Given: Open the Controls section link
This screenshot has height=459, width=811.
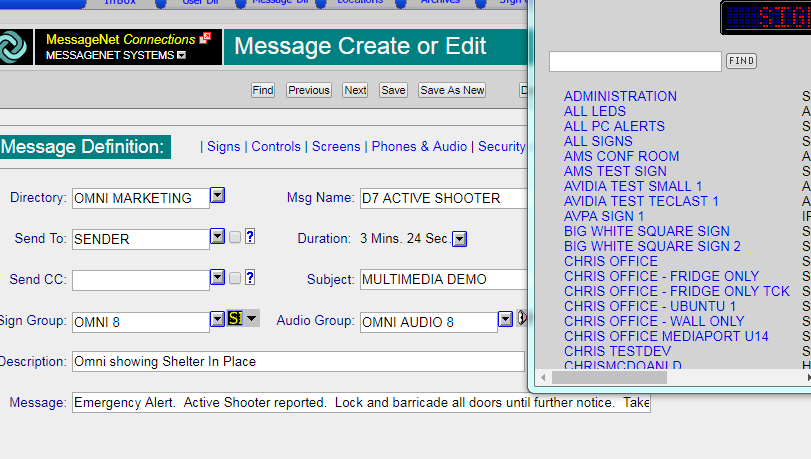Looking at the screenshot, I should [276, 146].
